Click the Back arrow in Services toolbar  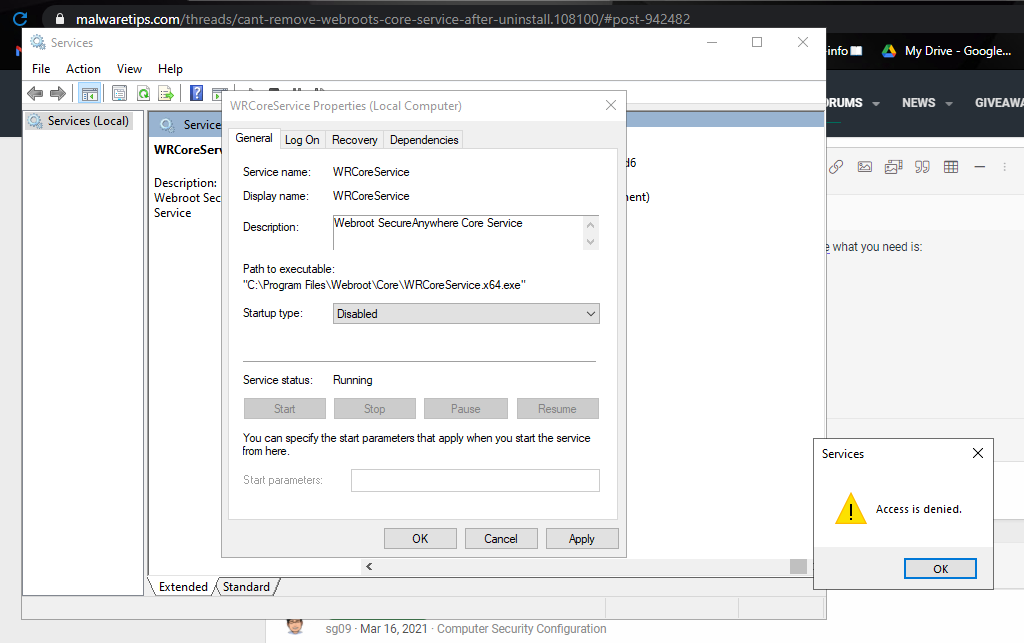(x=35, y=93)
